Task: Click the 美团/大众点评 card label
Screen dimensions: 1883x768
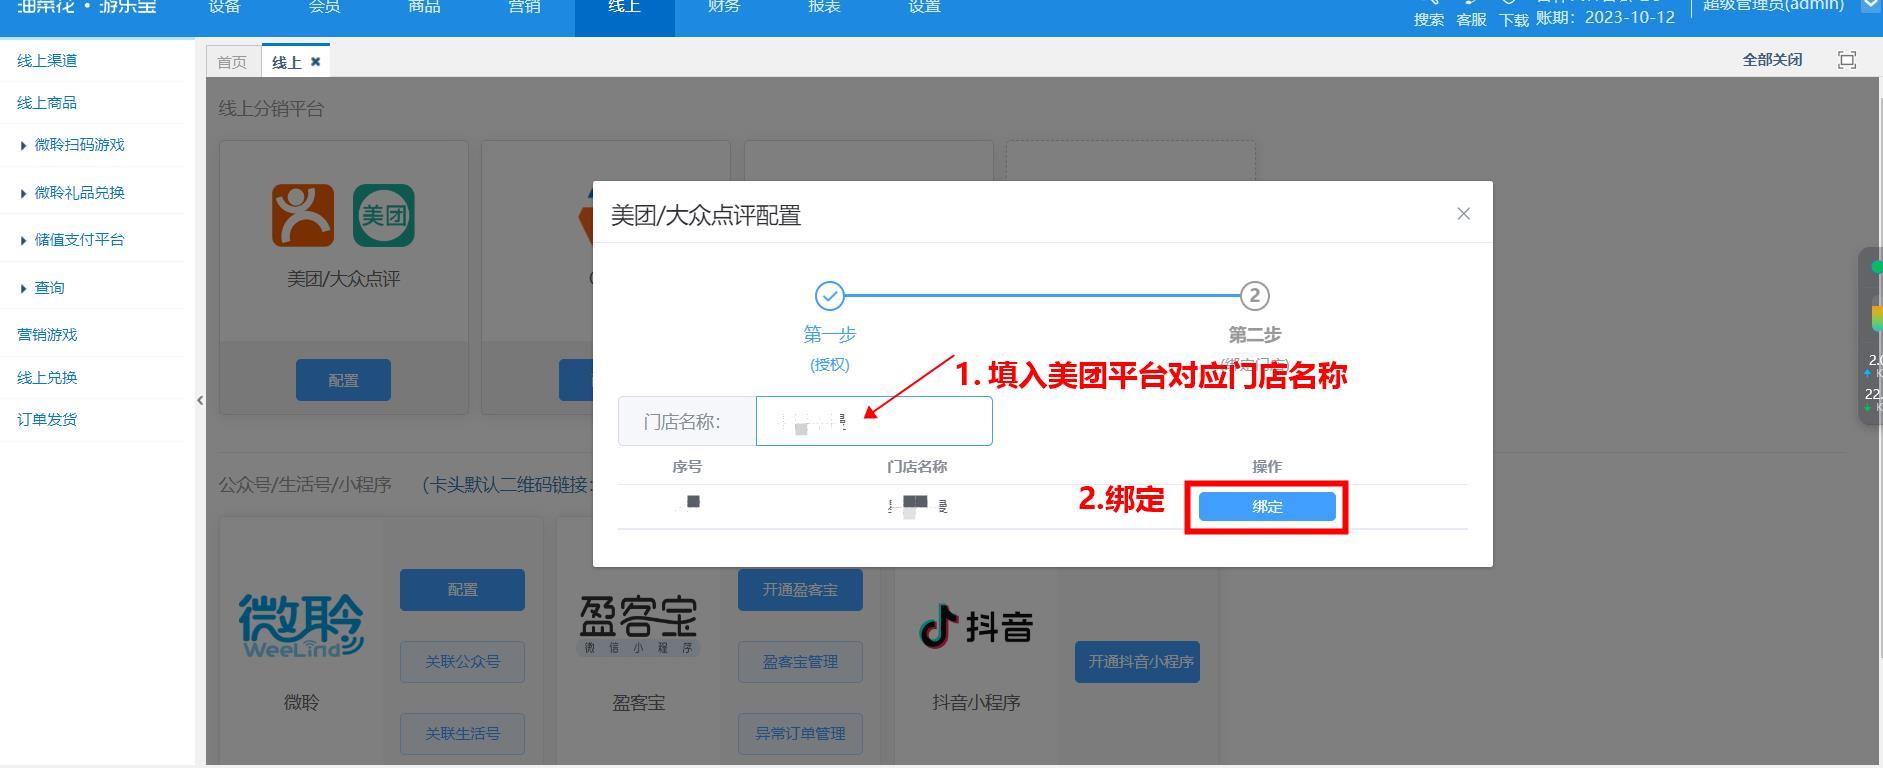Action: tap(343, 279)
